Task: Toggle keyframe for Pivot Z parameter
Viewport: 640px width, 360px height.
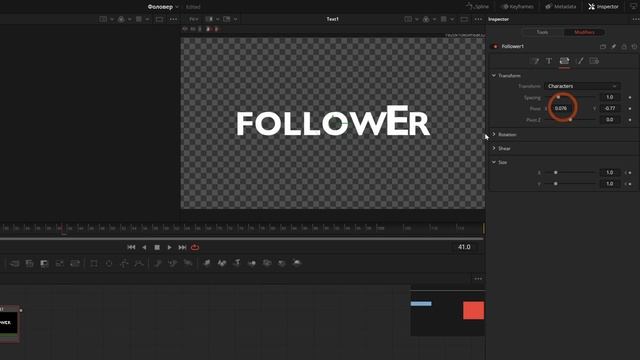Action: (630, 120)
